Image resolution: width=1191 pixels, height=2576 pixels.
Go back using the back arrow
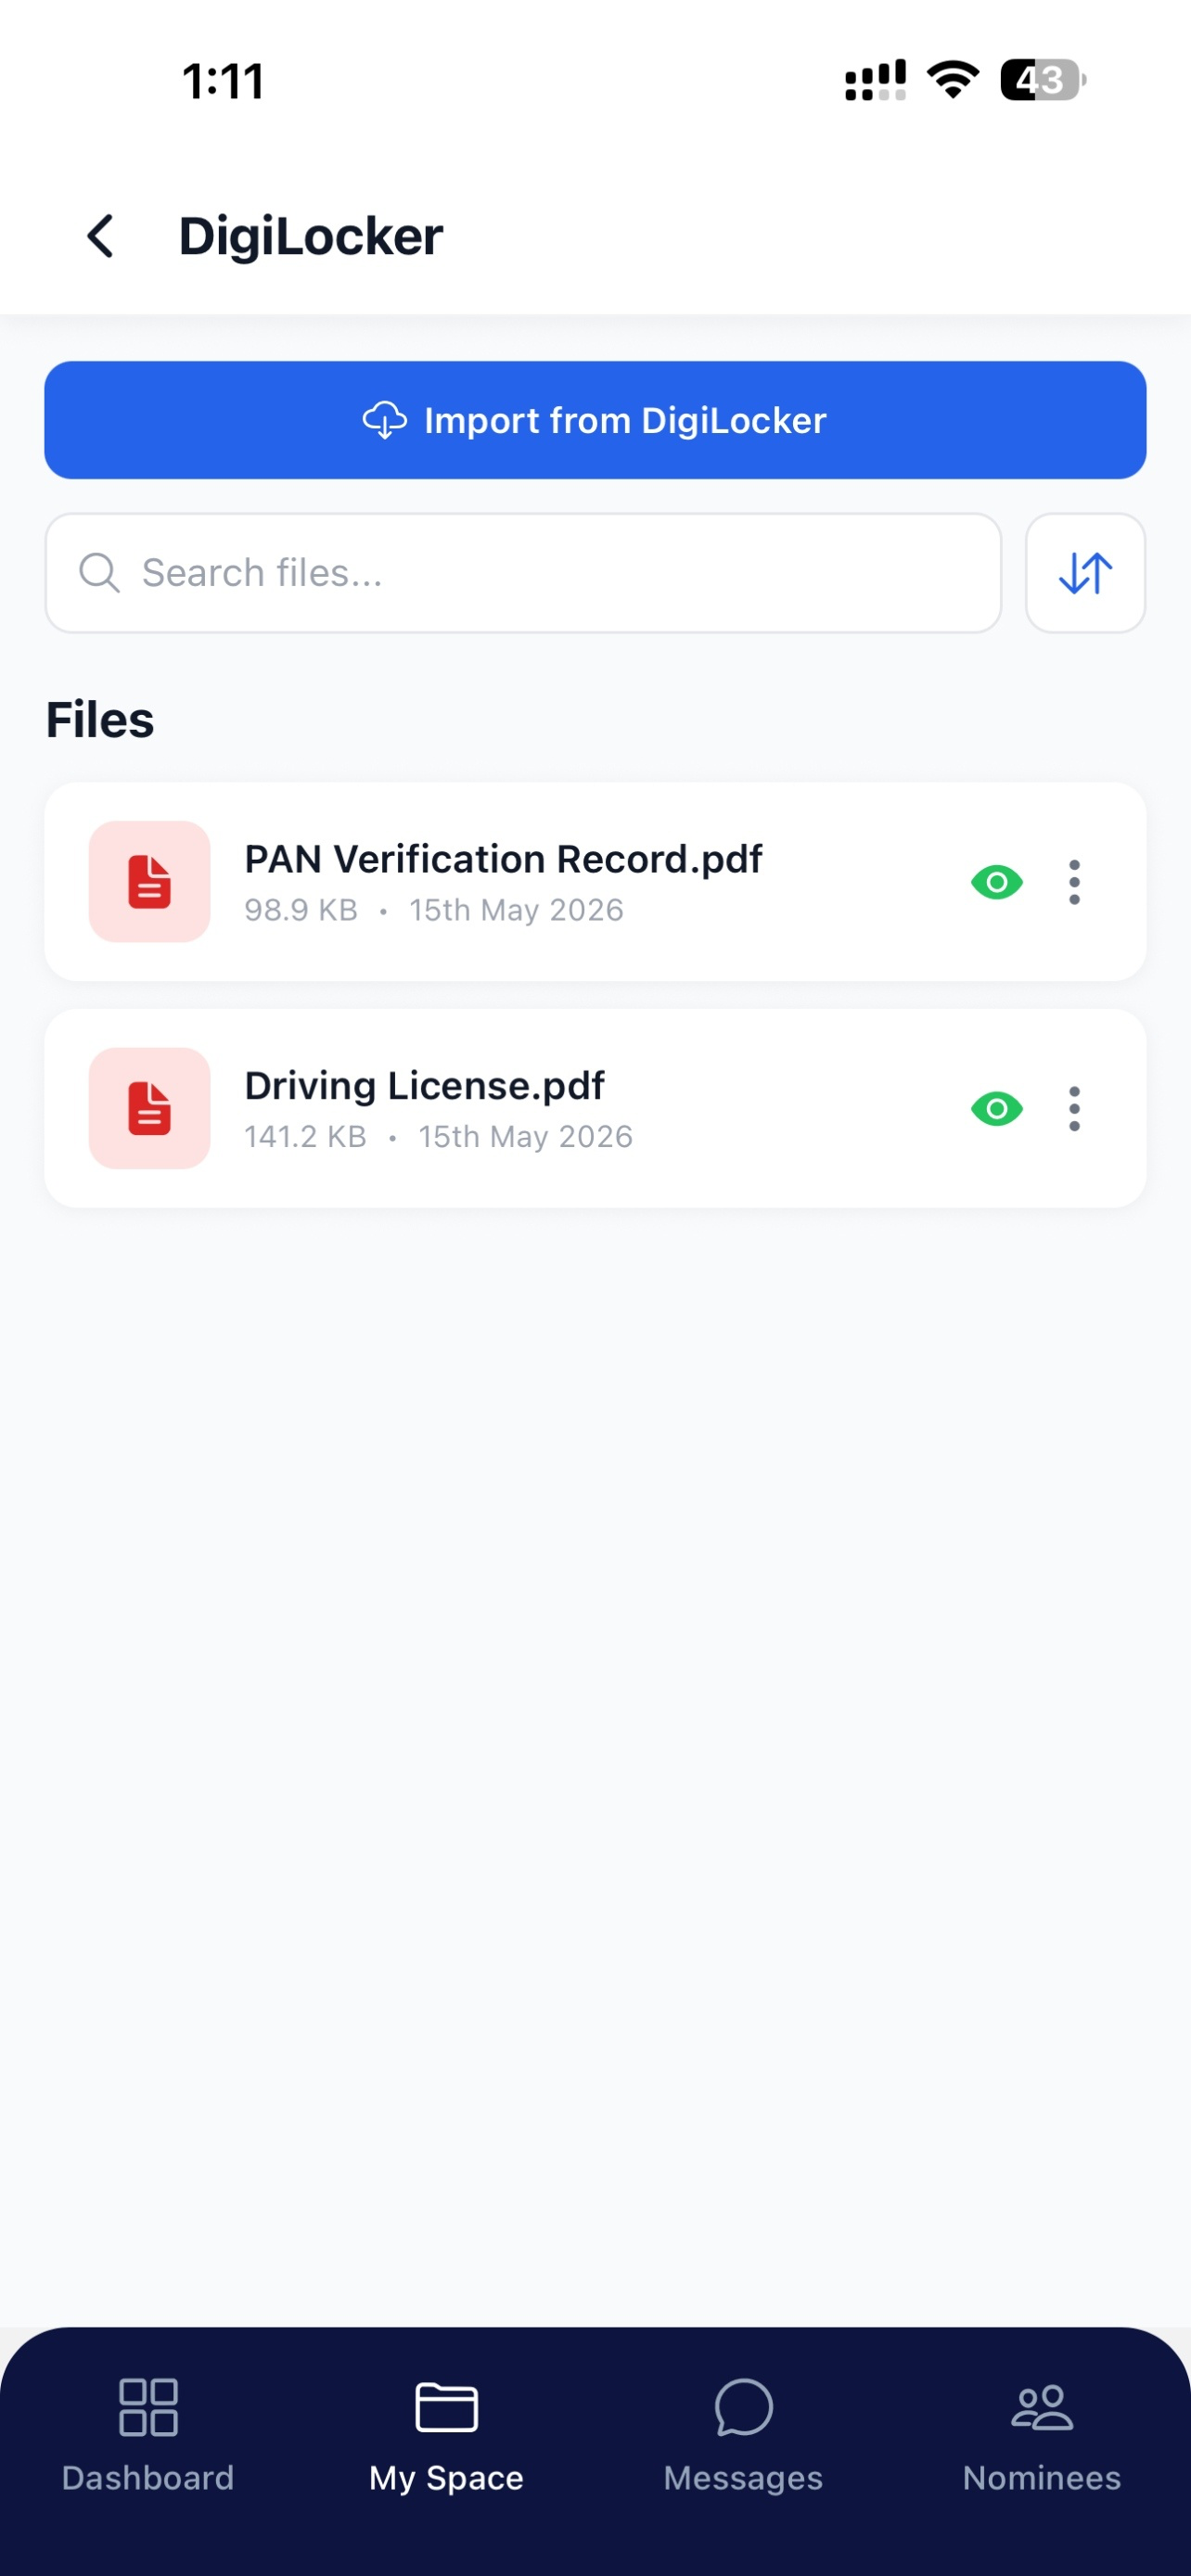[x=100, y=237]
